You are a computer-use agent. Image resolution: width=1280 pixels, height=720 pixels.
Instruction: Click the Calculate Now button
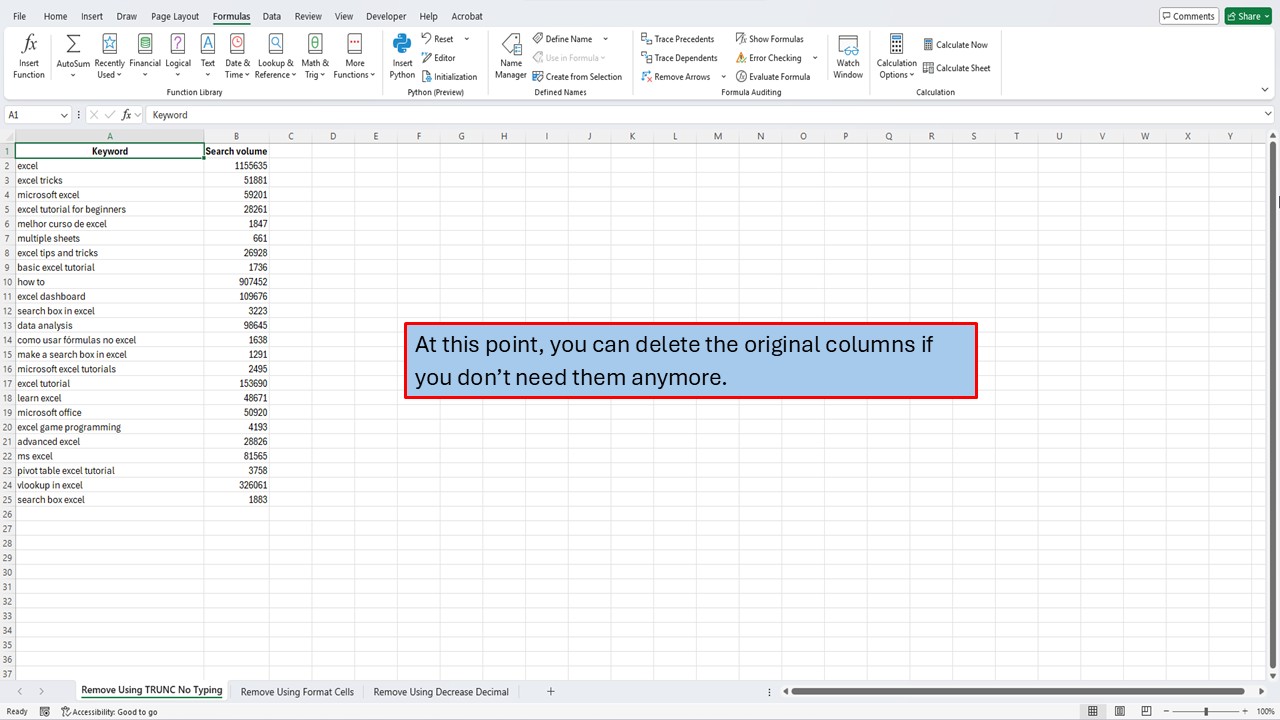[x=955, y=44]
